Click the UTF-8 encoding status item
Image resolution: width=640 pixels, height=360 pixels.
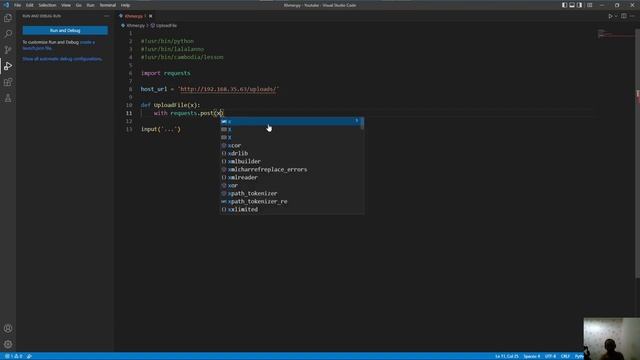(x=550, y=356)
